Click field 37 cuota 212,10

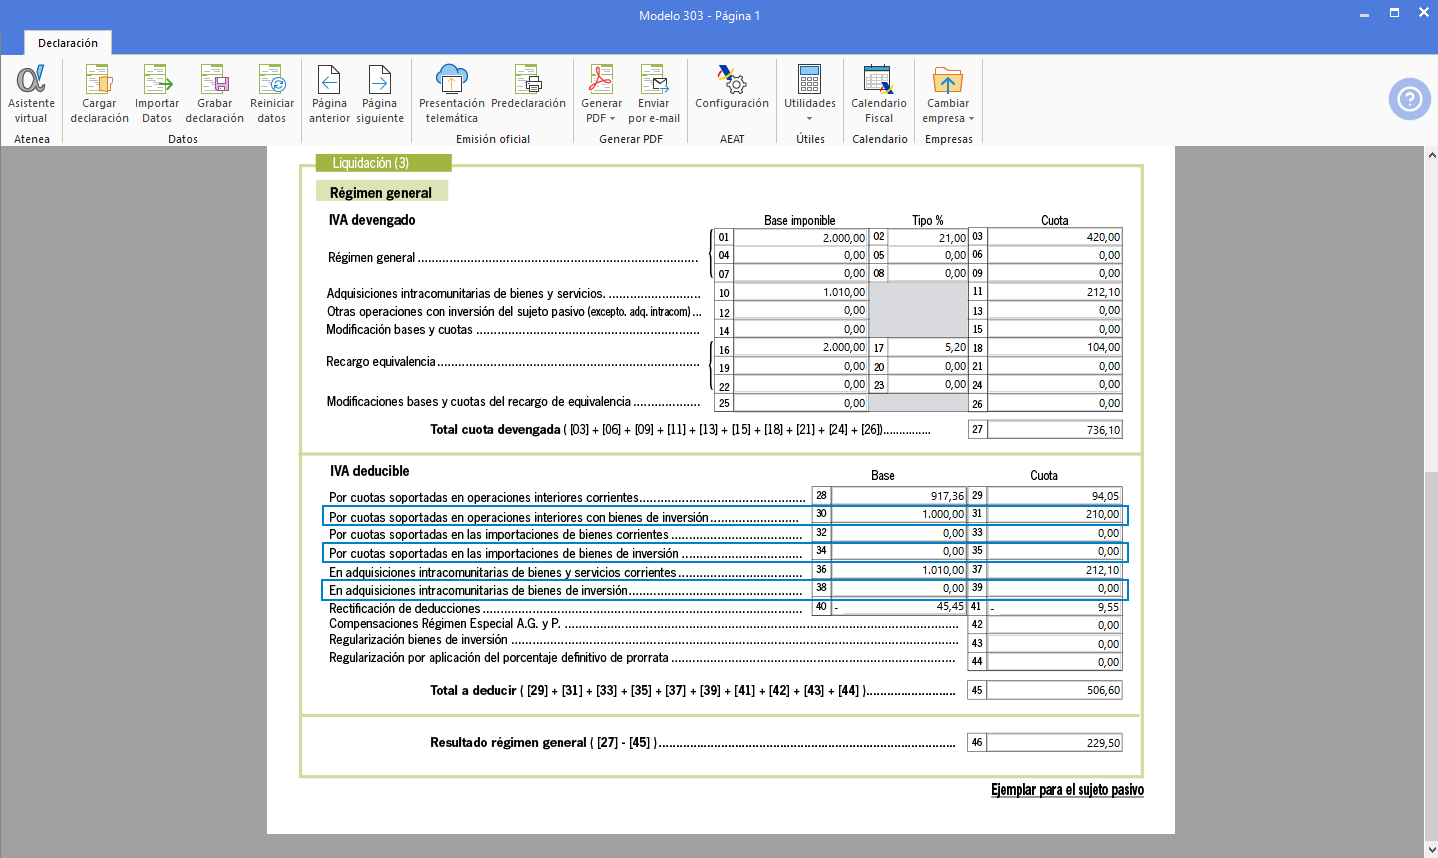pyautogui.click(x=1054, y=570)
